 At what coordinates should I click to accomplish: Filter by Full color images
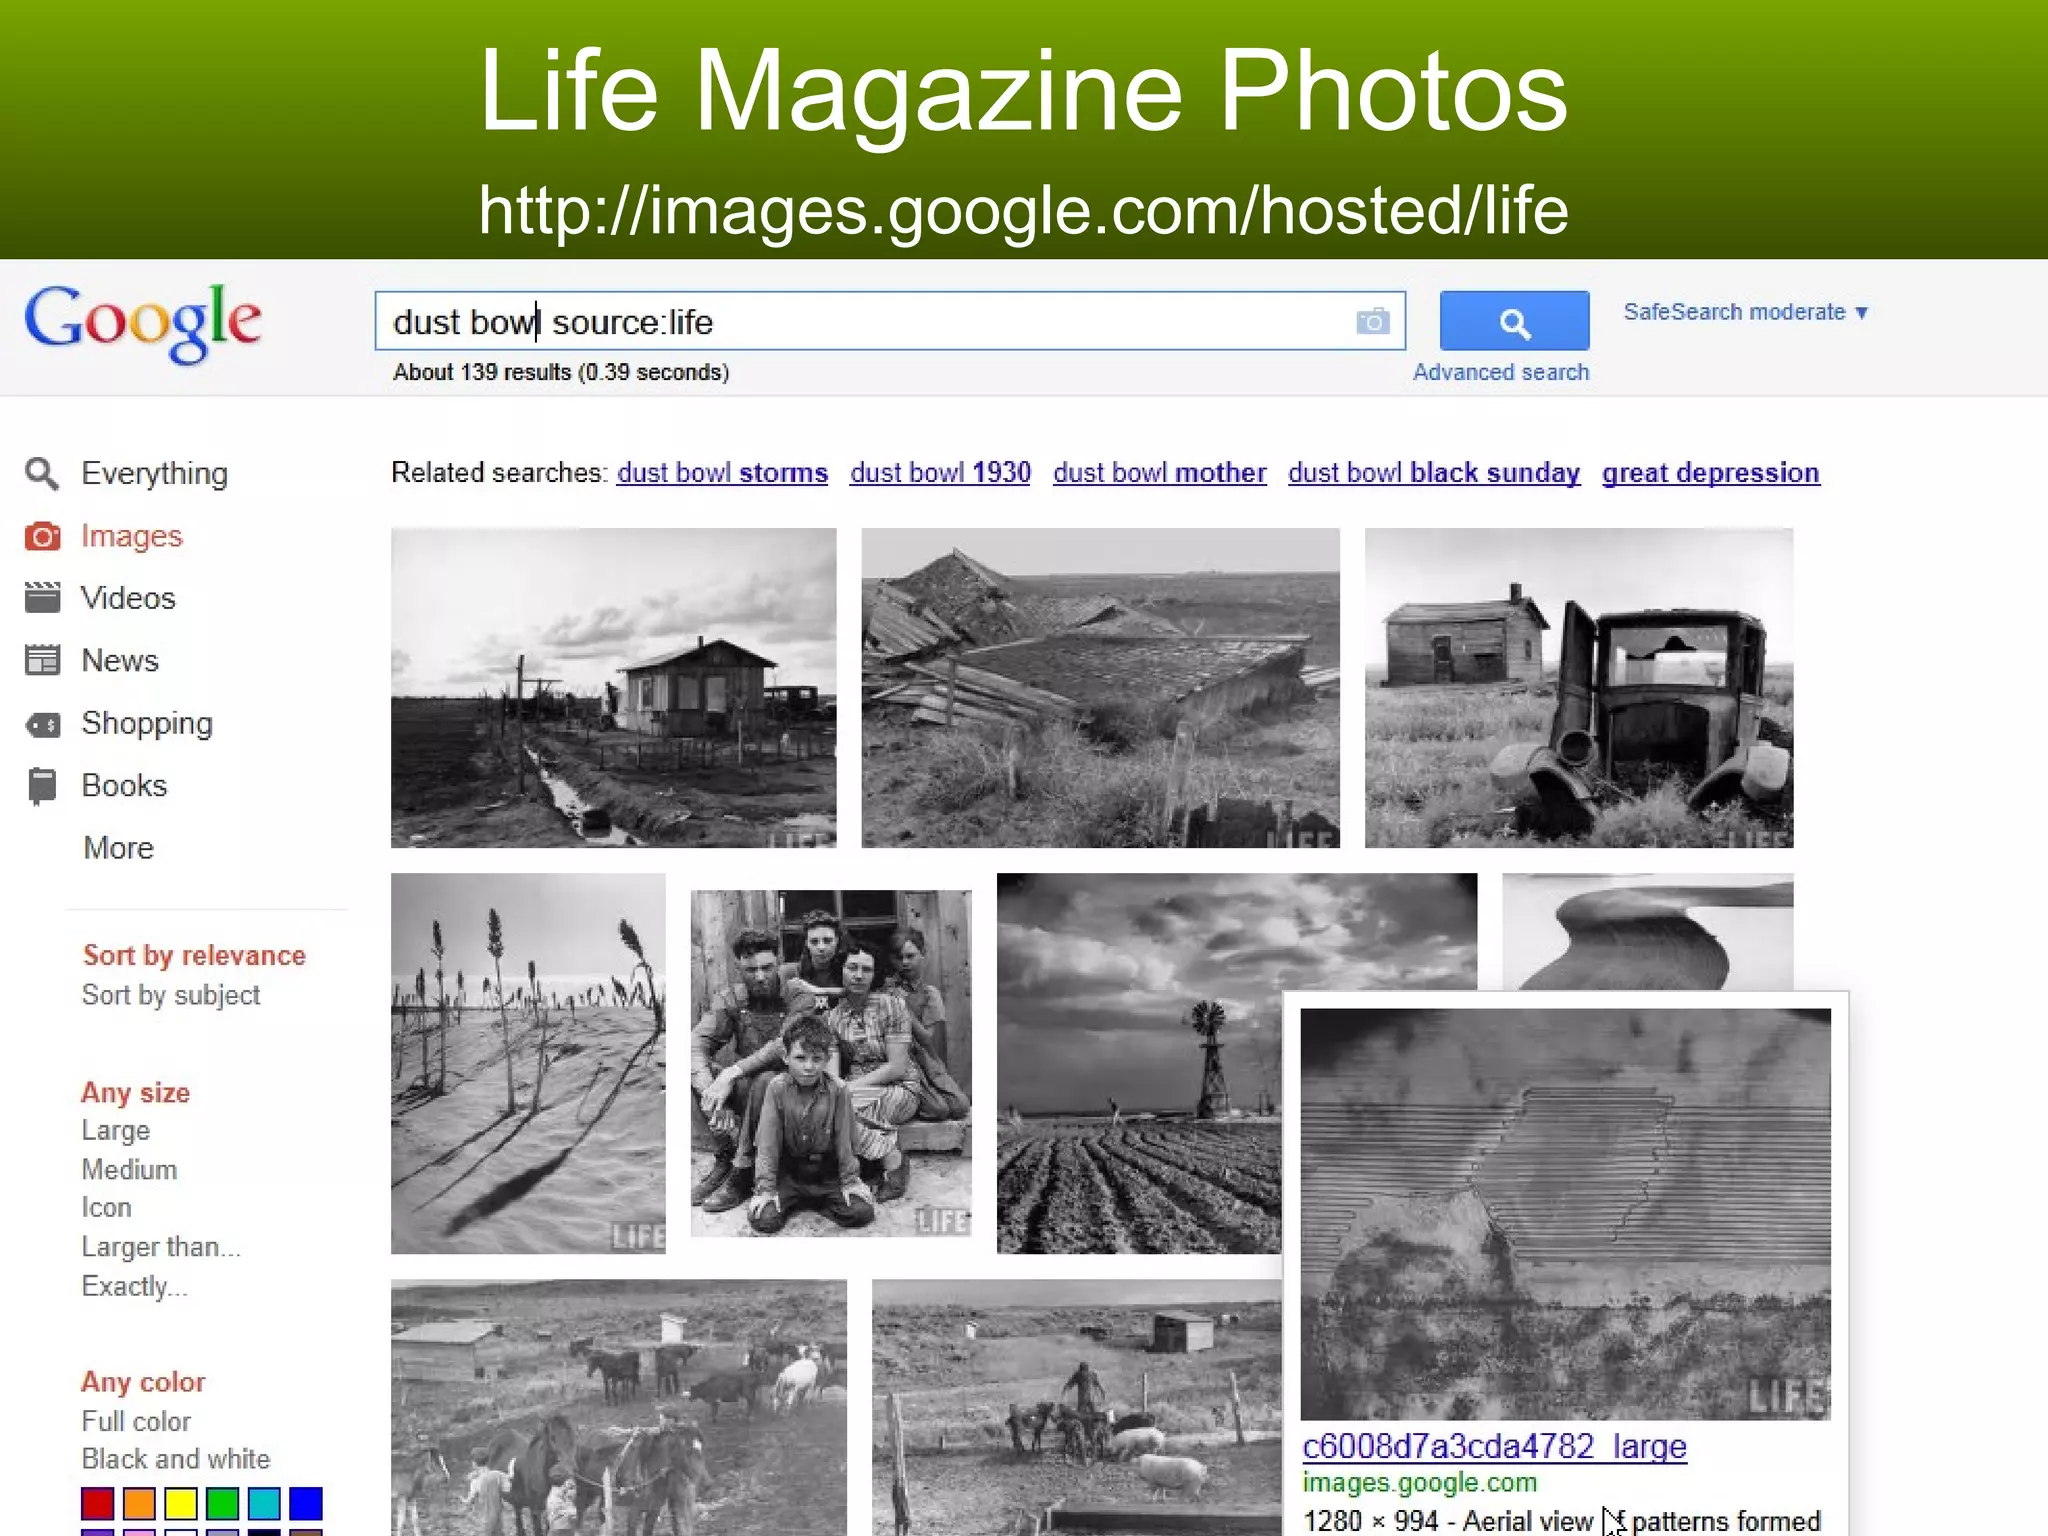click(x=136, y=1421)
